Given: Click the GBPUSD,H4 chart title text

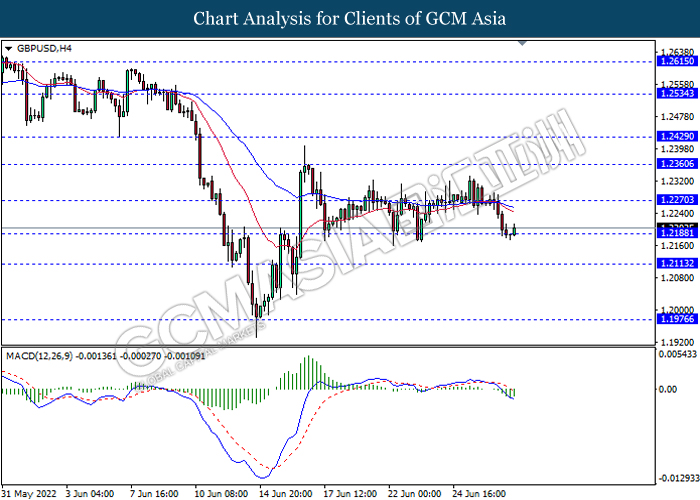Looking at the screenshot, I should point(44,48).
